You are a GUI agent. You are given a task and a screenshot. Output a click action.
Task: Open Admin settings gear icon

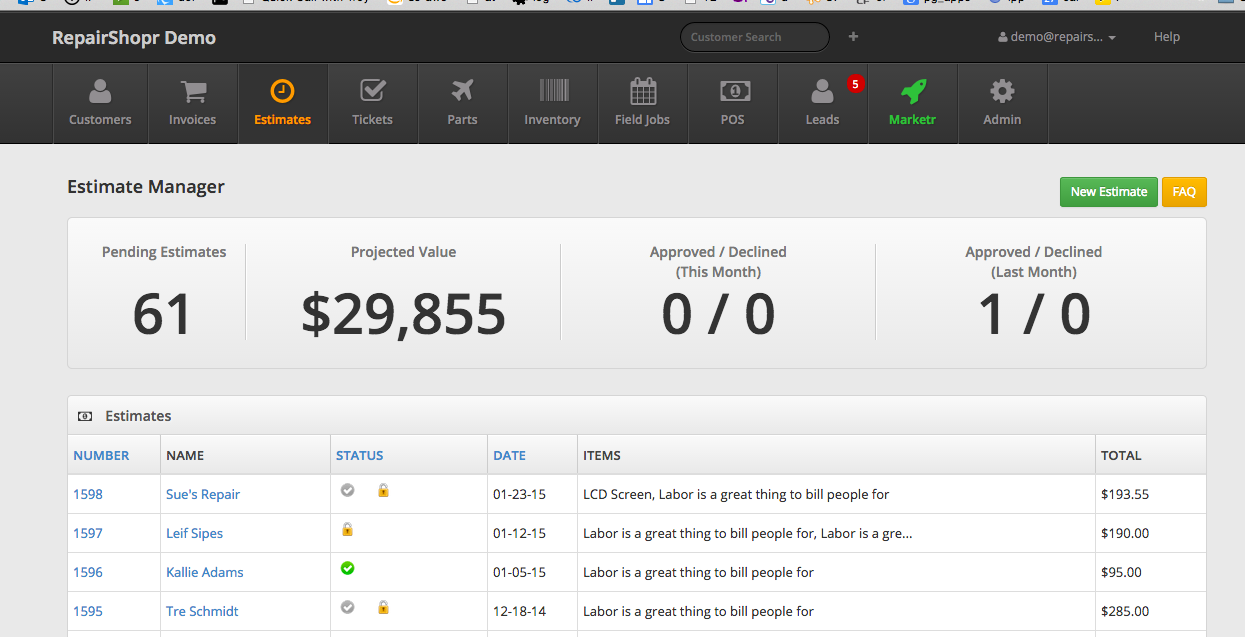click(1001, 92)
